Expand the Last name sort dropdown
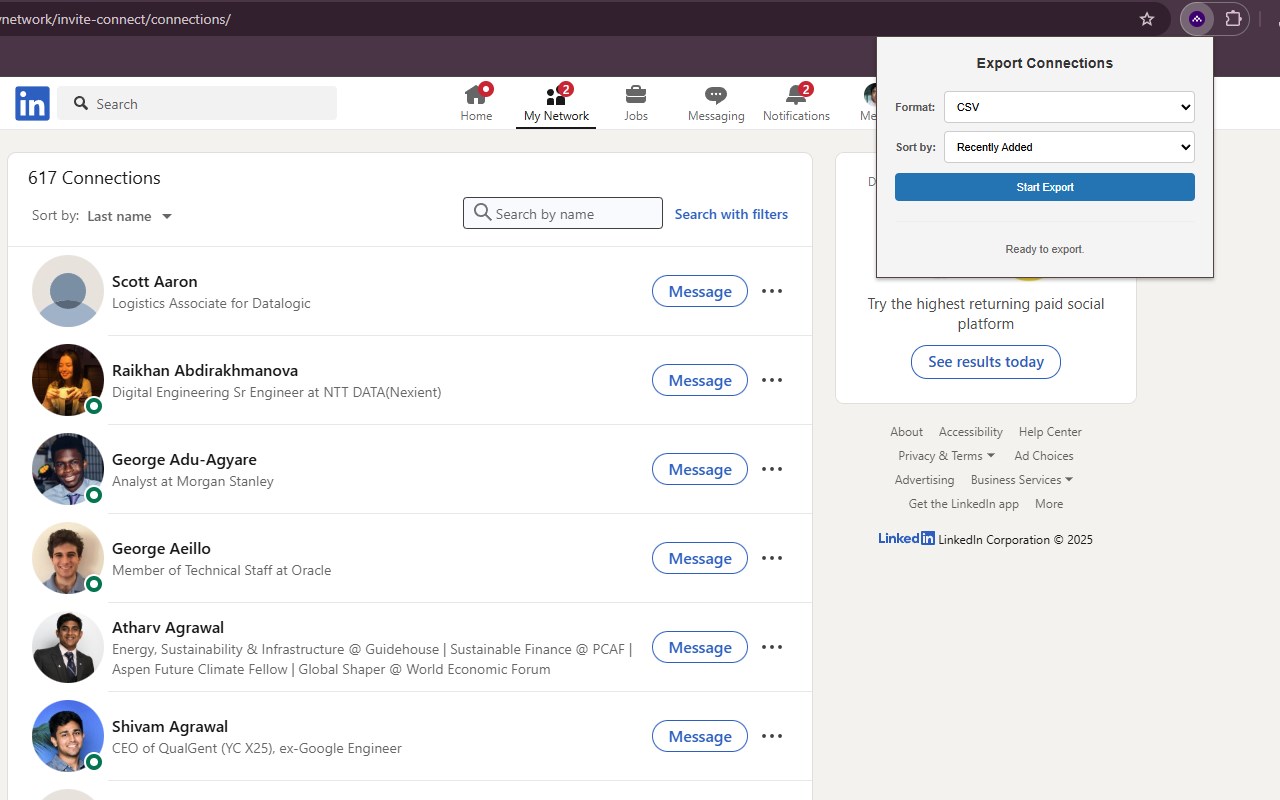Image resolution: width=1280 pixels, height=800 pixels. coord(129,216)
